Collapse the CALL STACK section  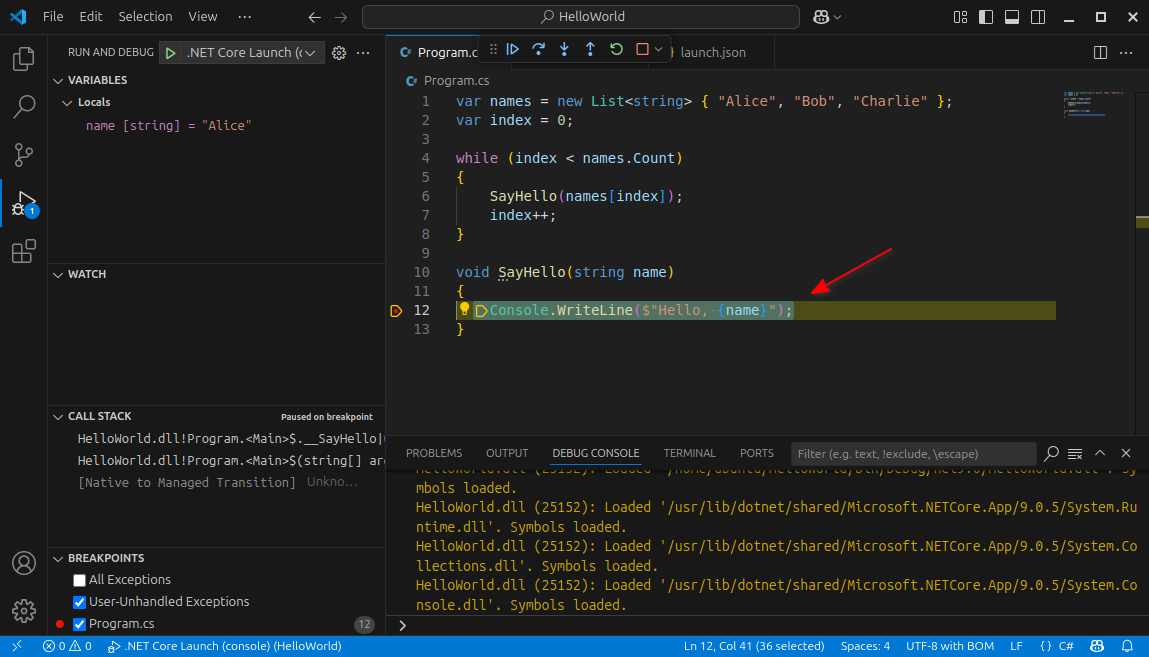pos(59,417)
